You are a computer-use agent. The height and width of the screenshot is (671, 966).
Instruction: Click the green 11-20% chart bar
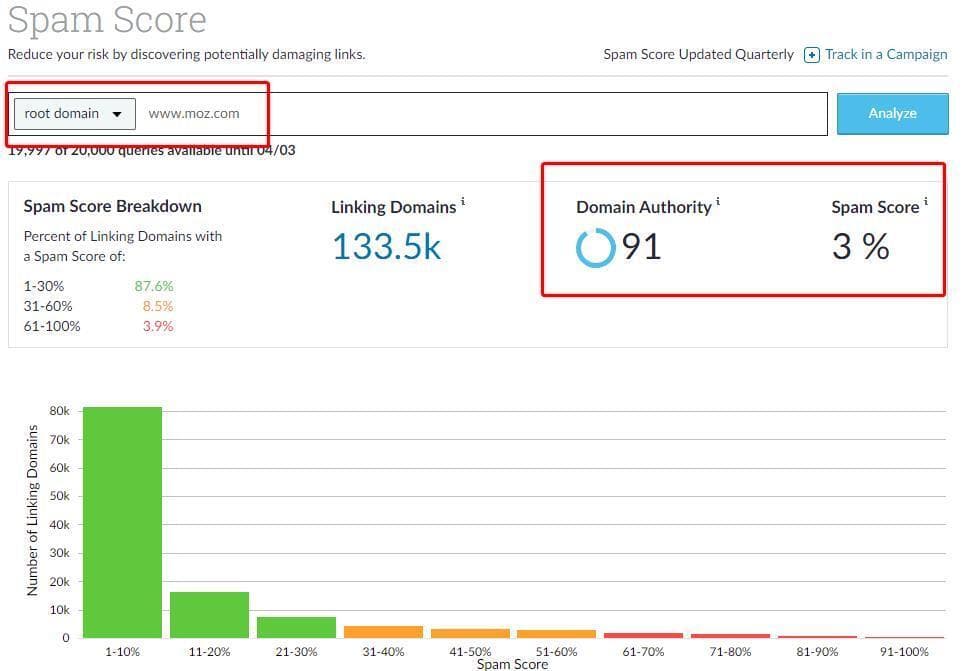point(208,615)
